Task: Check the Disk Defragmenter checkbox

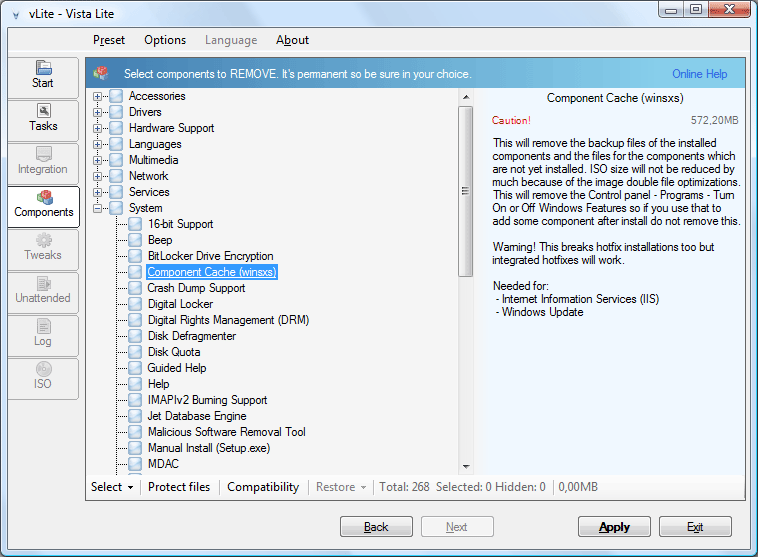Action: pyautogui.click(x=135, y=336)
